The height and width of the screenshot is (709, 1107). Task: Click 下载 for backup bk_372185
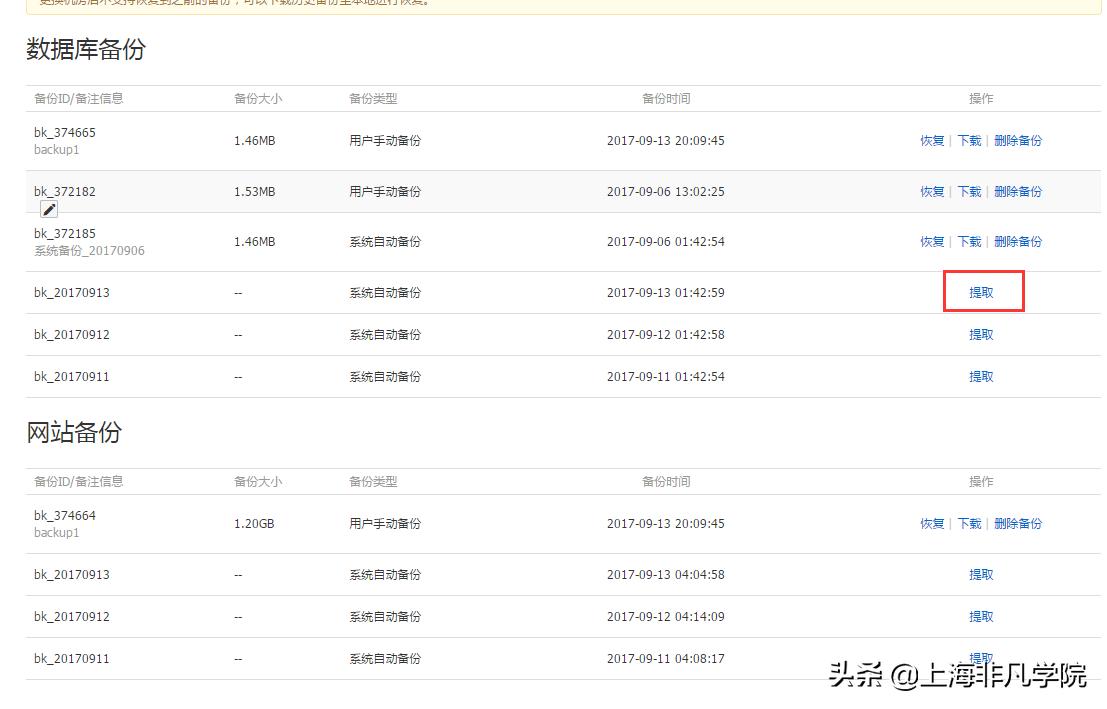[x=967, y=241]
